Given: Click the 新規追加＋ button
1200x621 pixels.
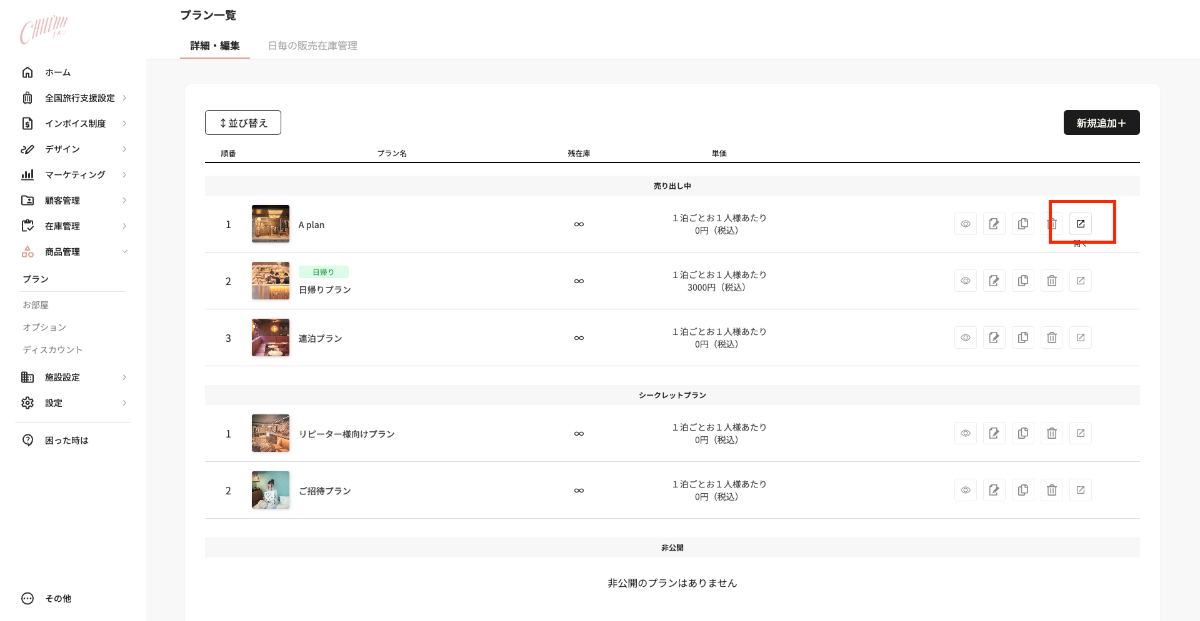Looking at the screenshot, I should pos(1101,123).
